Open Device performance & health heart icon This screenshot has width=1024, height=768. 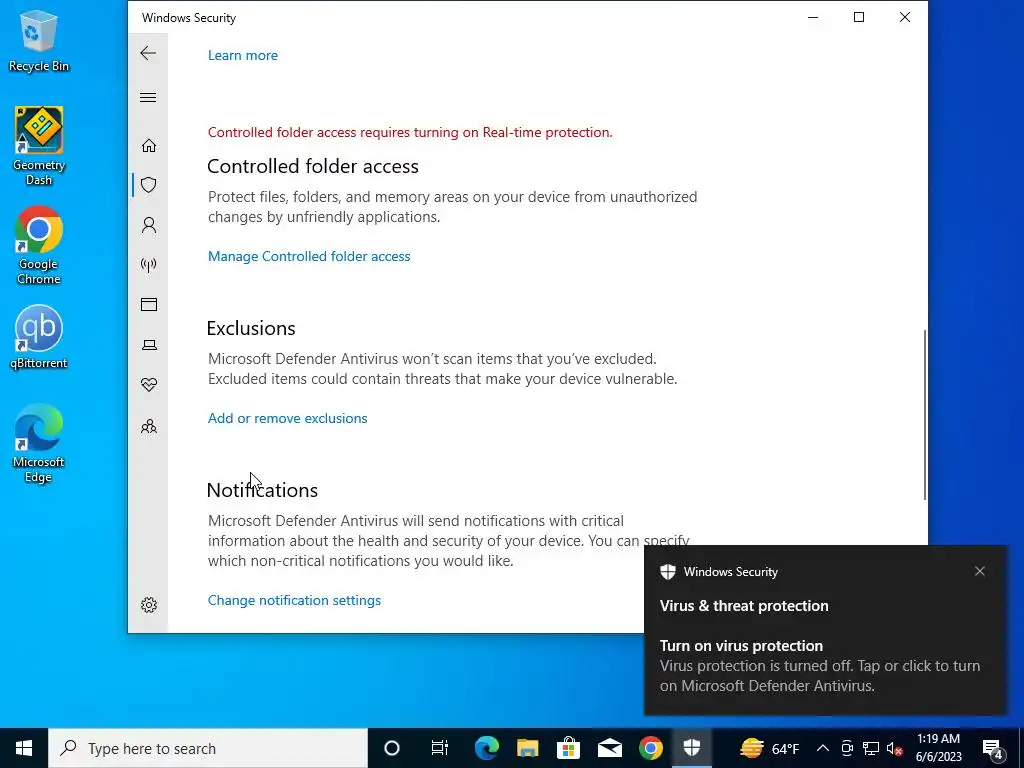click(149, 385)
